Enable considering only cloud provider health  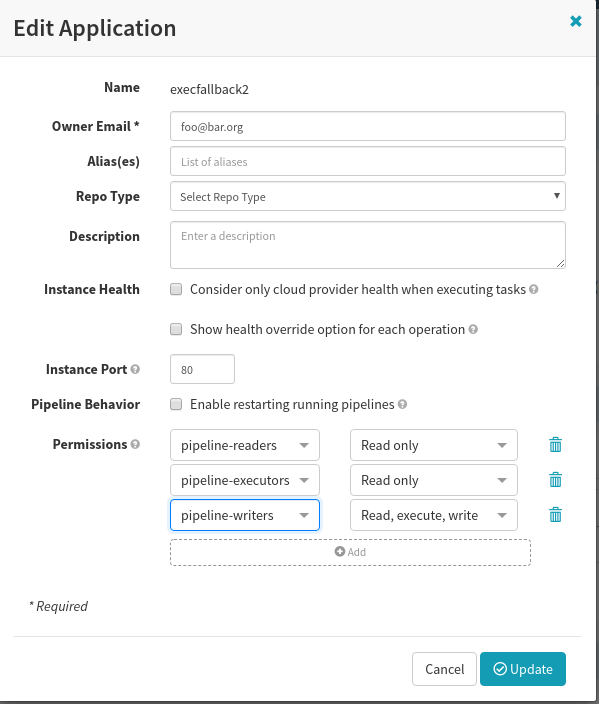coord(176,289)
